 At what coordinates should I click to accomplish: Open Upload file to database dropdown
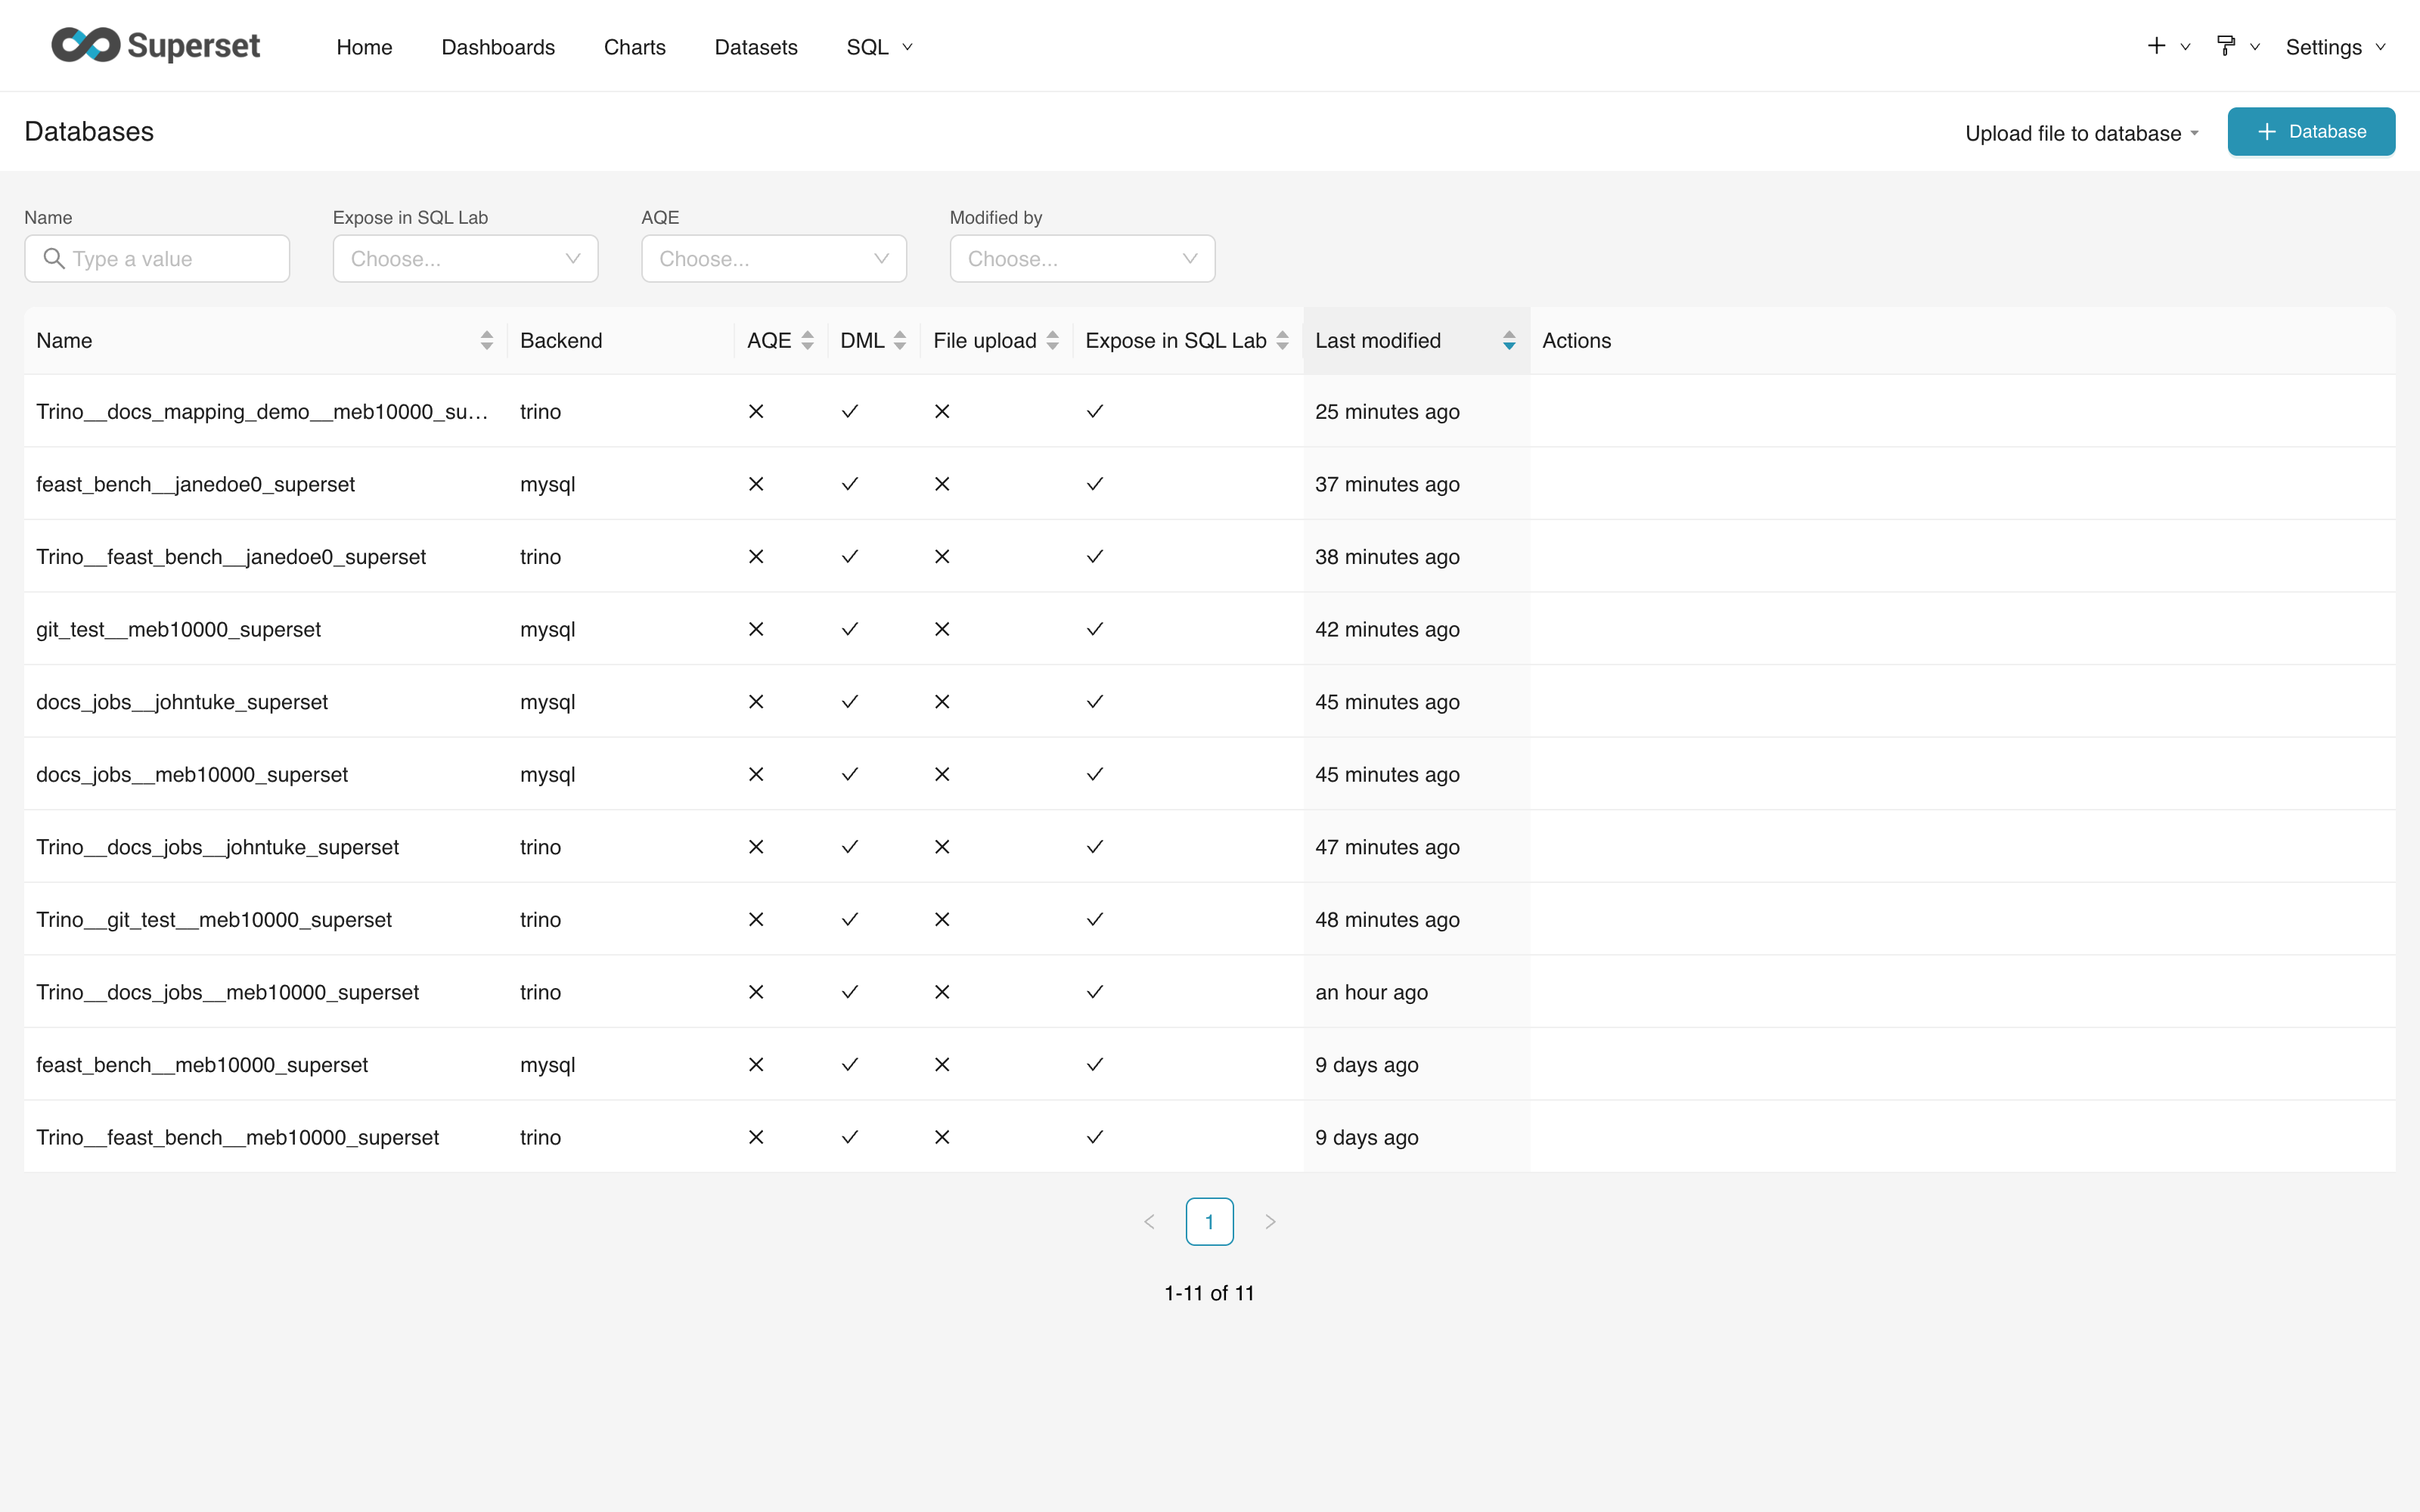click(2082, 133)
